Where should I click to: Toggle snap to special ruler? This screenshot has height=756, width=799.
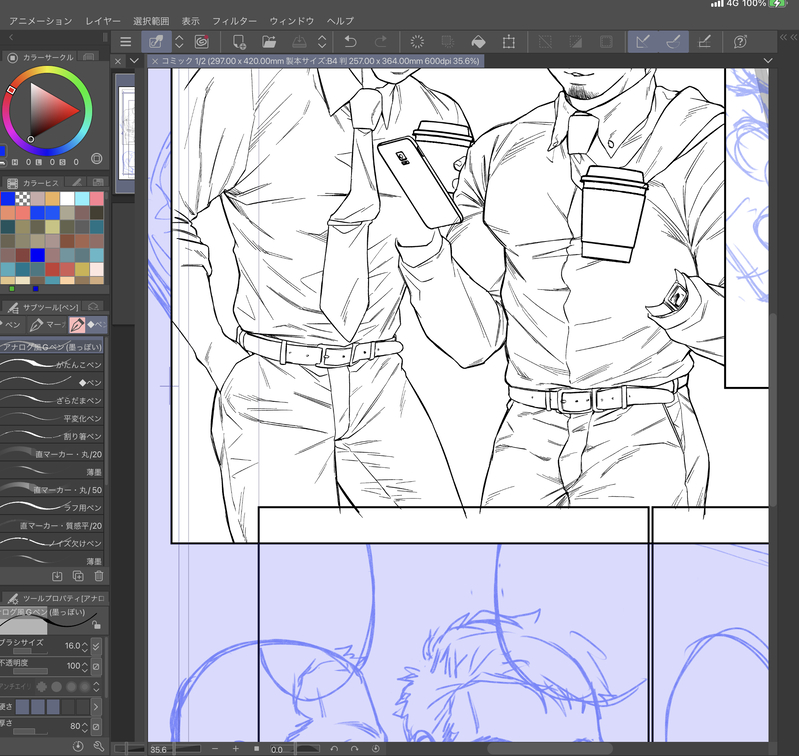(674, 42)
